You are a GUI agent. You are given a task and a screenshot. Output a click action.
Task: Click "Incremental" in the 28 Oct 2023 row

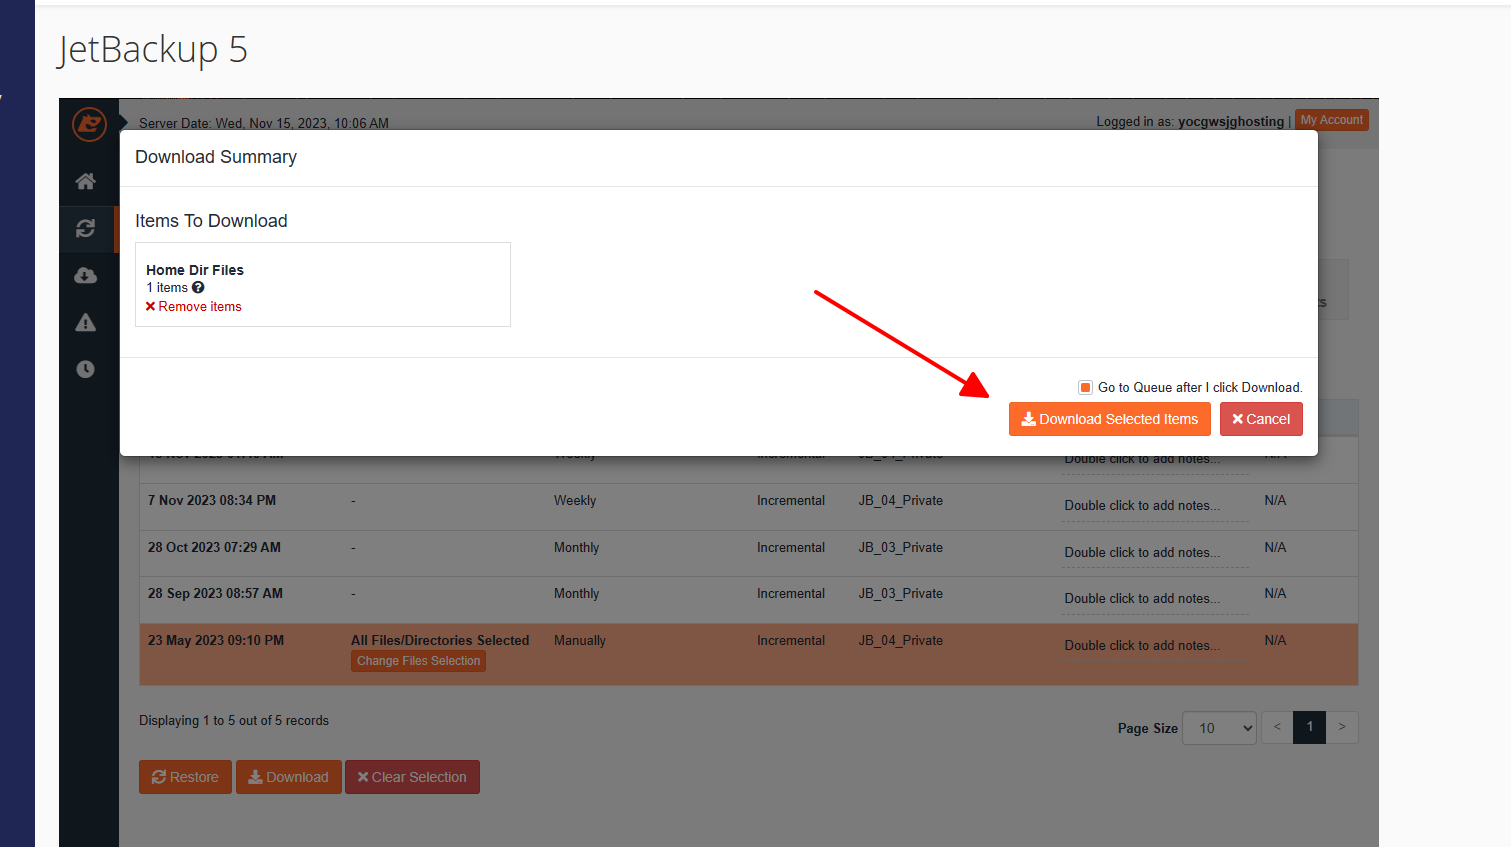coord(791,548)
